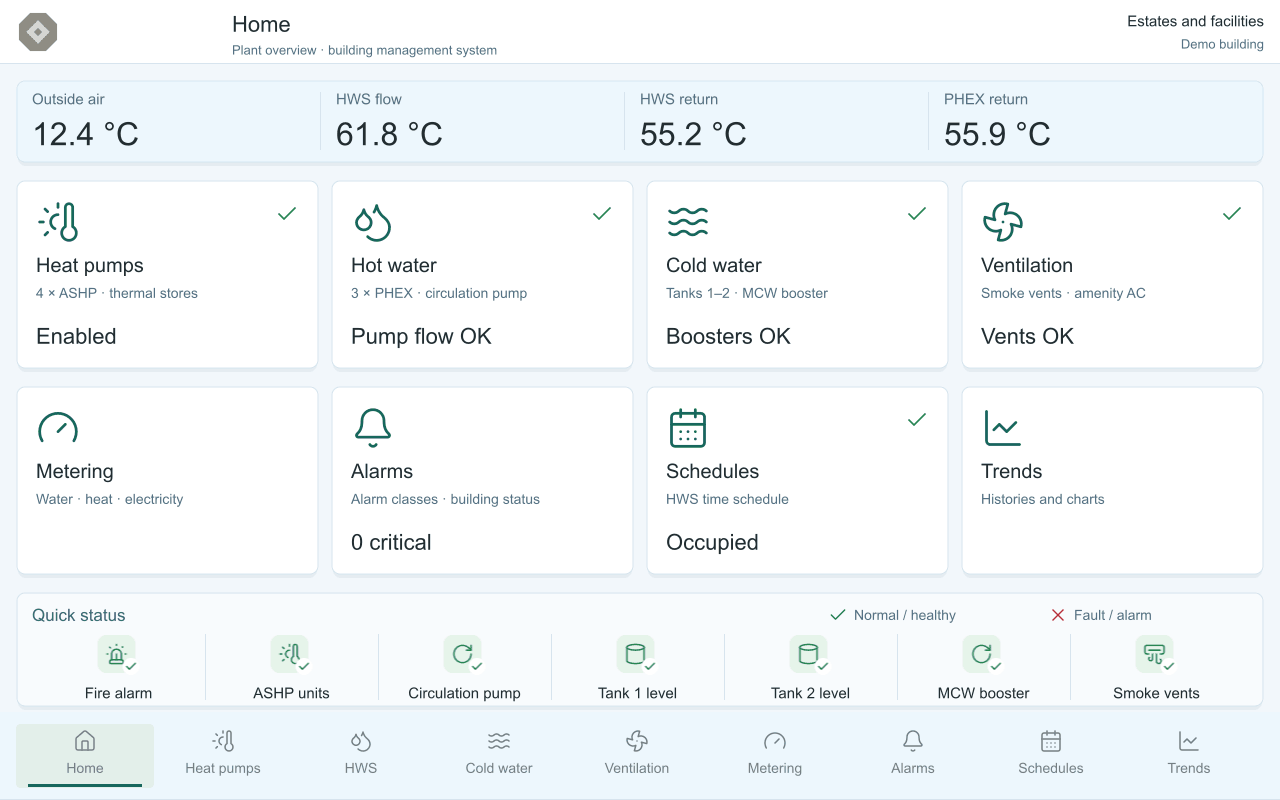This screenshot has height=800, width=1280.
Task: Click the Circulation pump quick status icon
Action: click(x=463, y=655)
